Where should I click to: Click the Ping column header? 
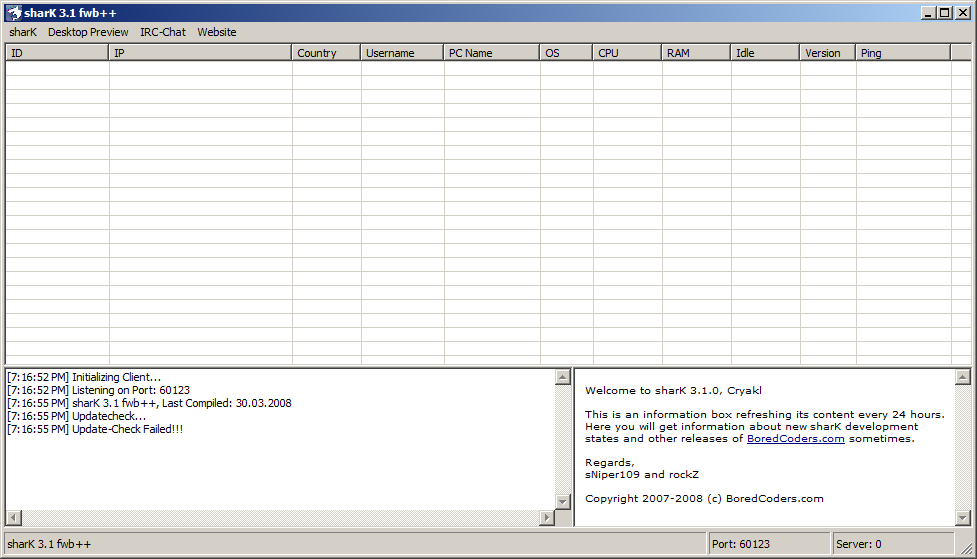coord(903,53)
